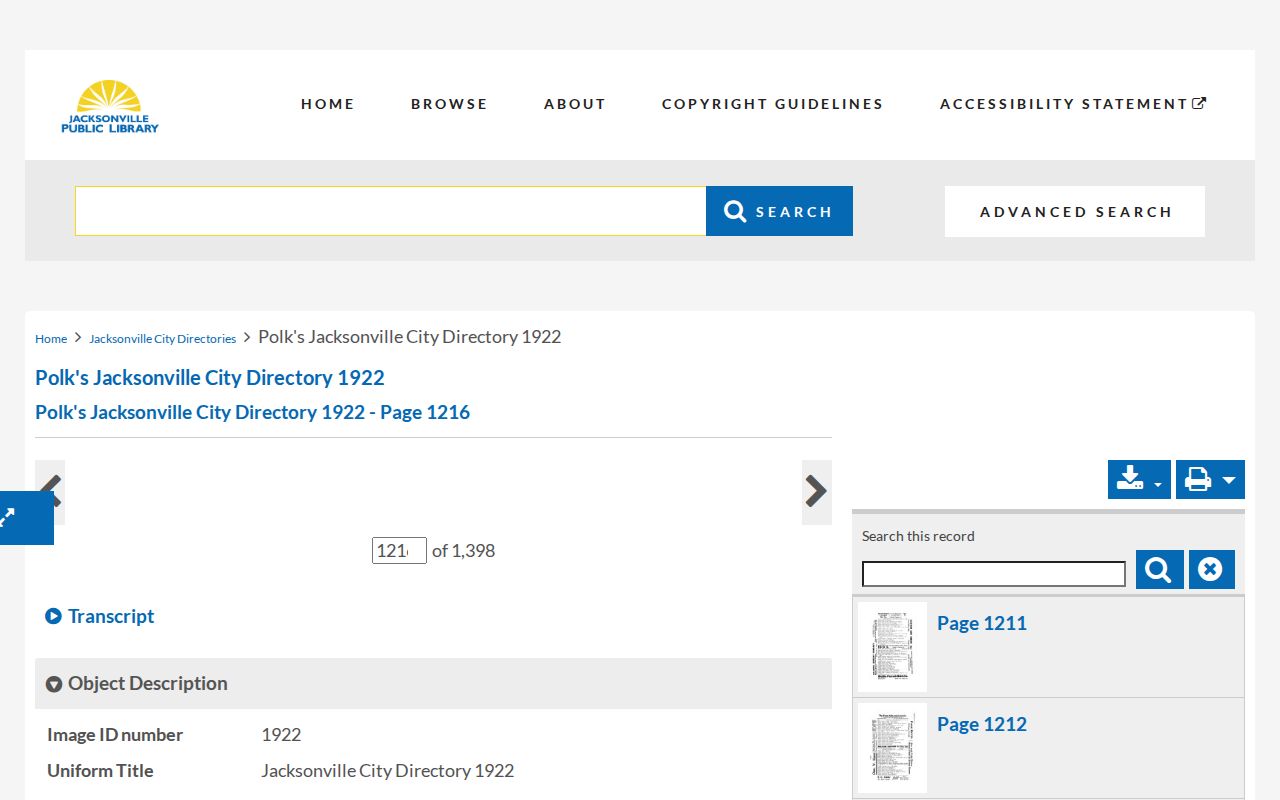The image size is (1280, 800).
Task: Click the page number input box
Action: click(399, 551)
